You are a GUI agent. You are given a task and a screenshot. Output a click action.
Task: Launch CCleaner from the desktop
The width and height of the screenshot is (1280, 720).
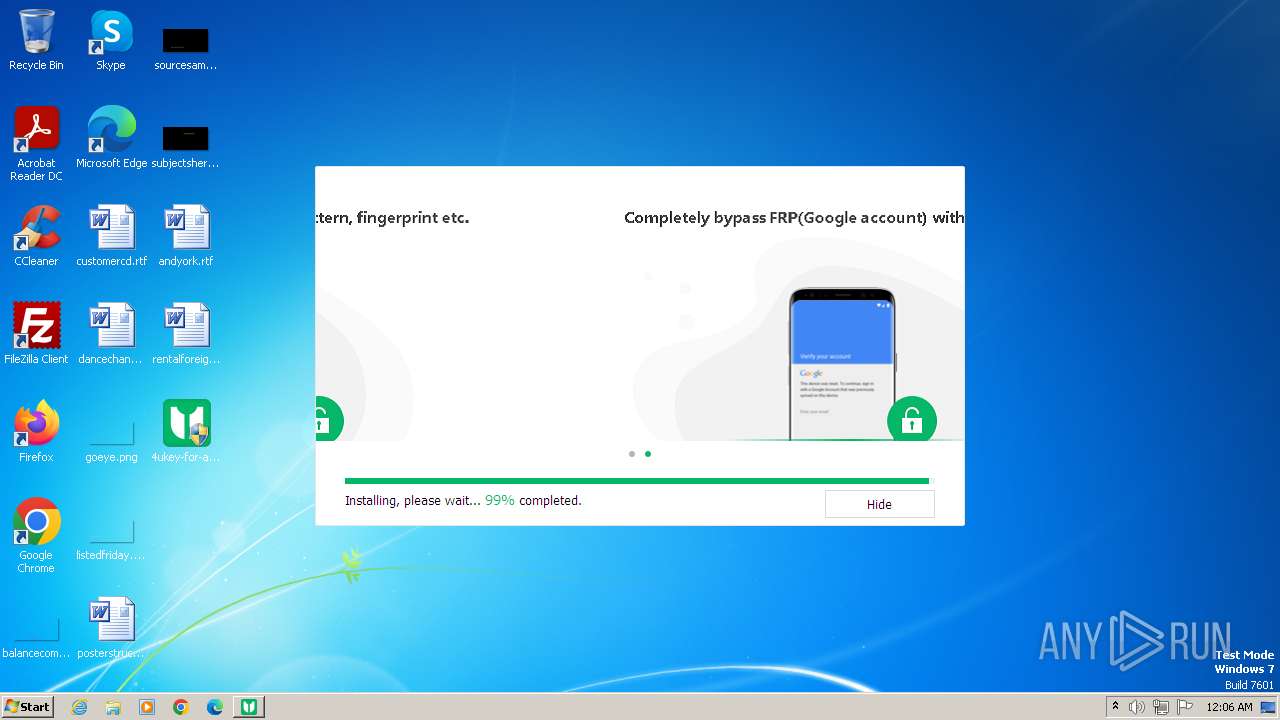click(x=36, y=236)
